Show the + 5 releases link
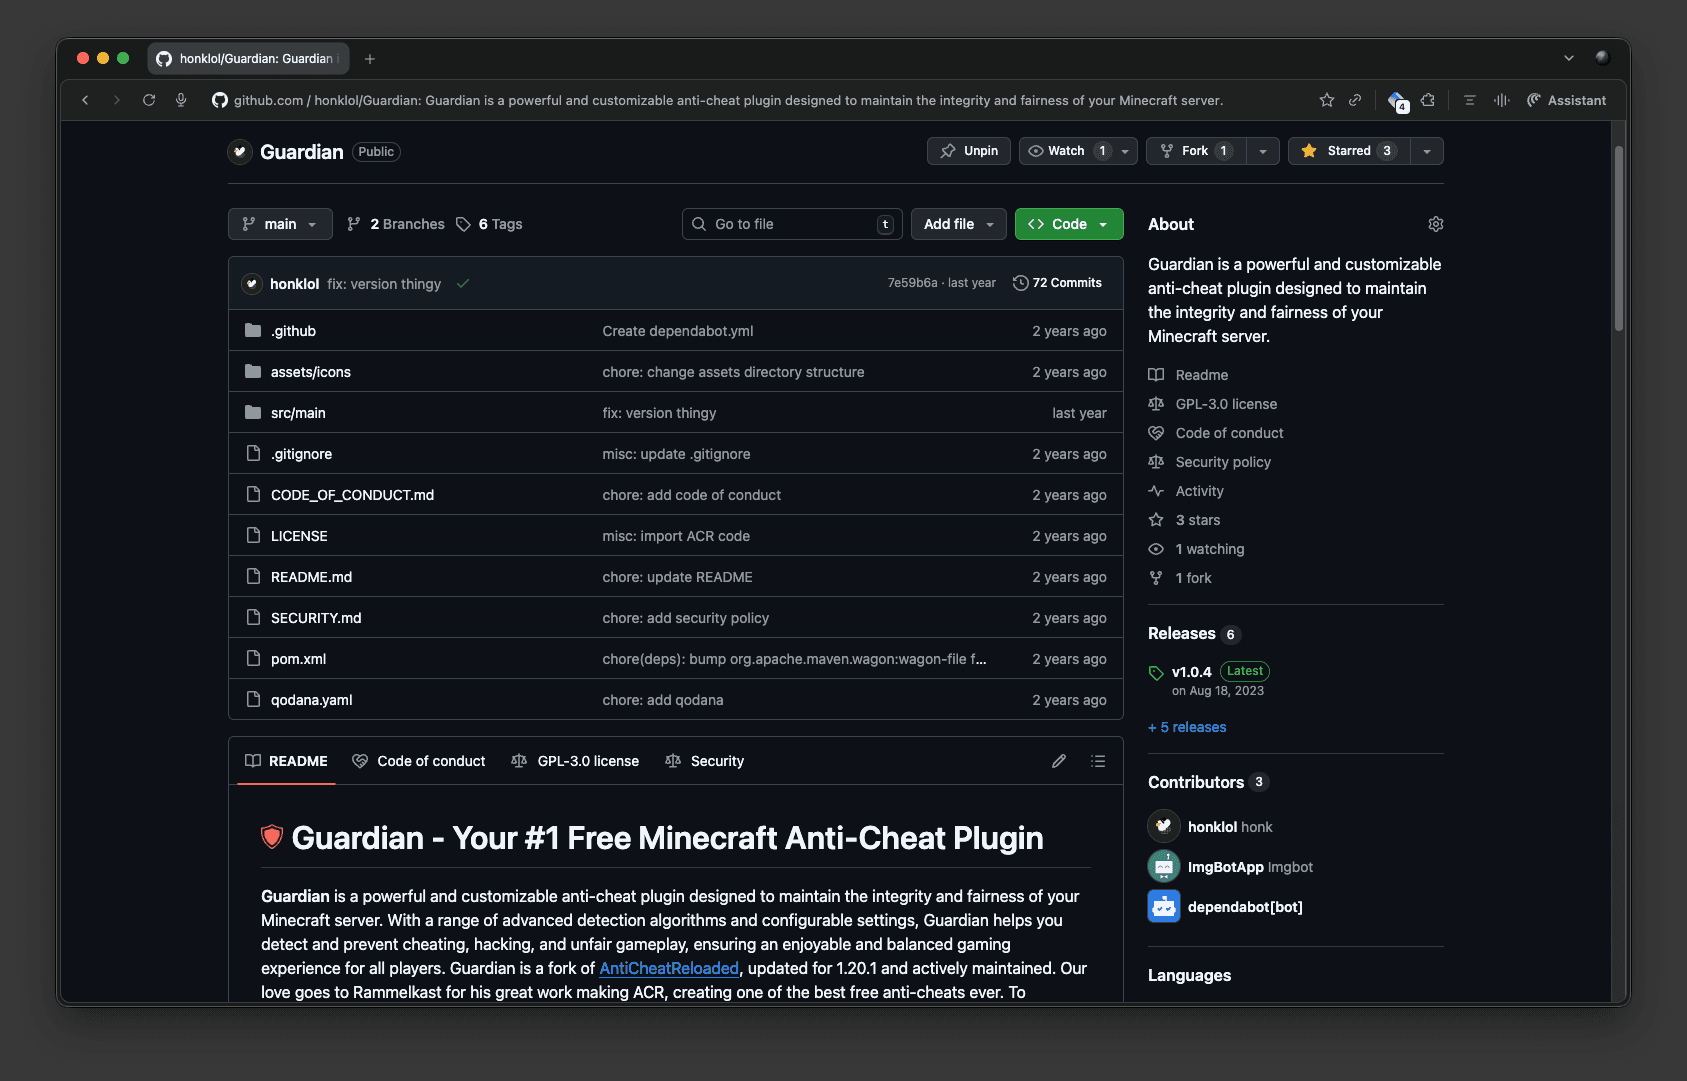Image resolution: width=1687 pixels, height=1081 pixels. (x=1187, y=727)
